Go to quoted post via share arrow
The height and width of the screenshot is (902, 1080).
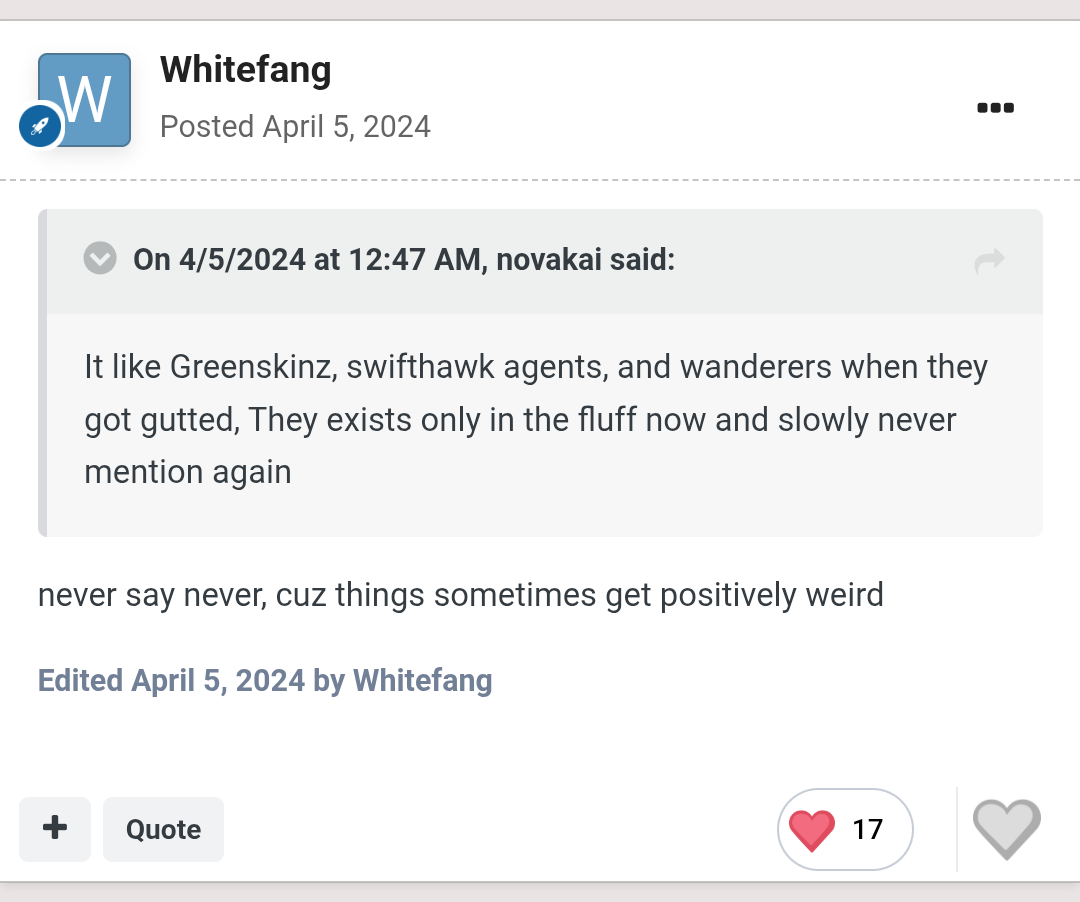tap(989, 260)
